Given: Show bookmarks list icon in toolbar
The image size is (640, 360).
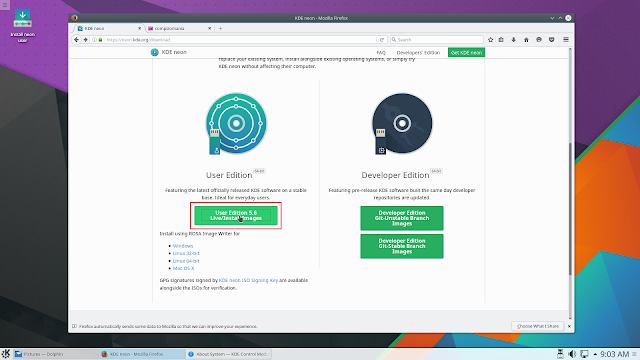Looking at the screenshot, I should pyautogui.click(x=501, y=40).
